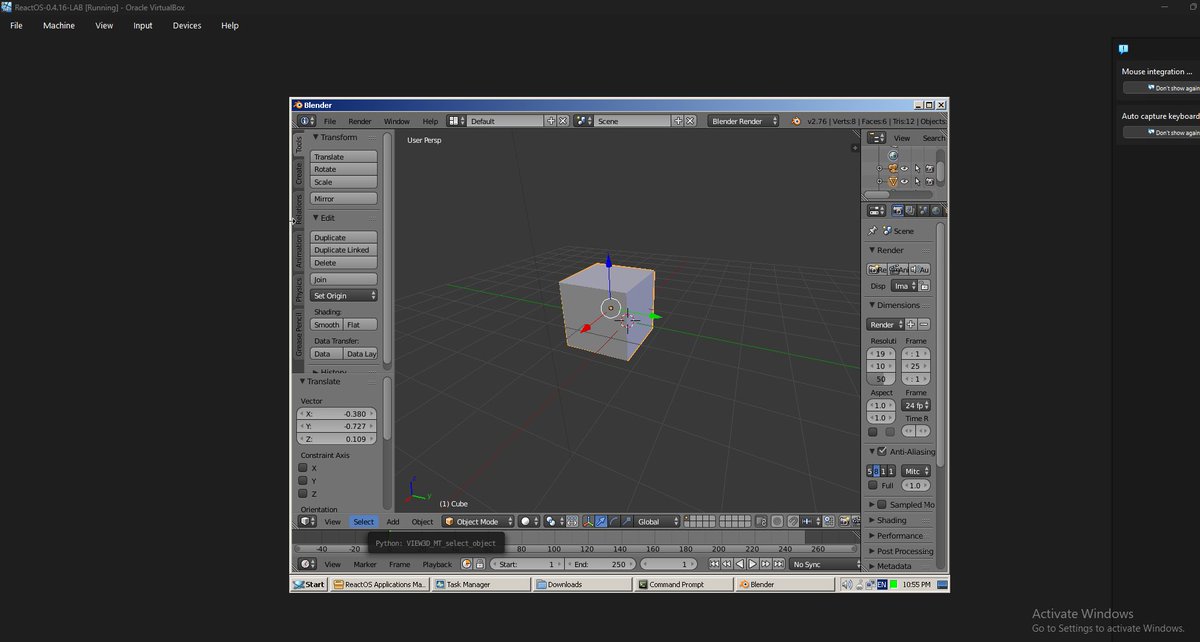Add a new scene with plus icon
This screenshot has width=1200, height=642.
678,121
